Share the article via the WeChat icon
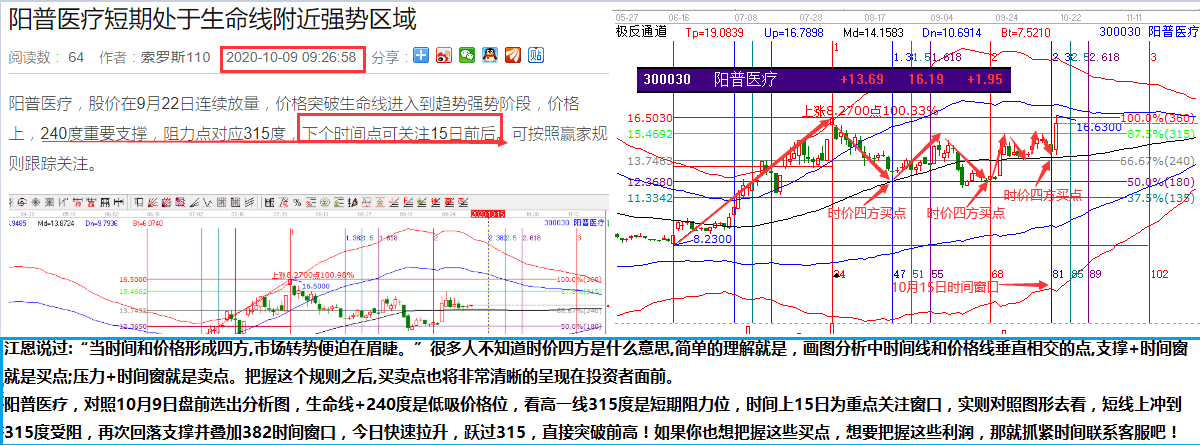 coord(467,56)
